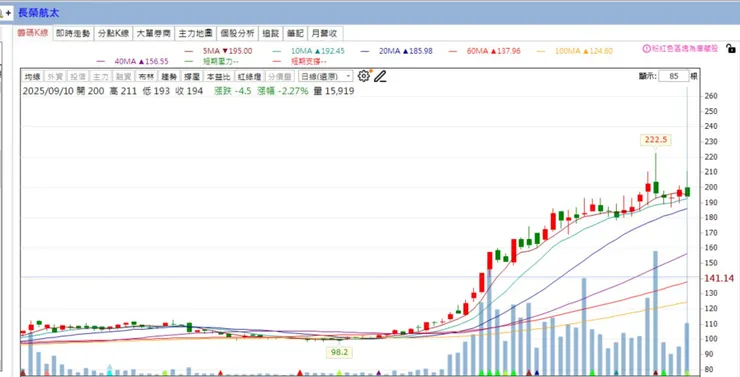Toggle the 主力 main force overlay
The width and height of the screenshot is (740, 377).
click(101, 76)
